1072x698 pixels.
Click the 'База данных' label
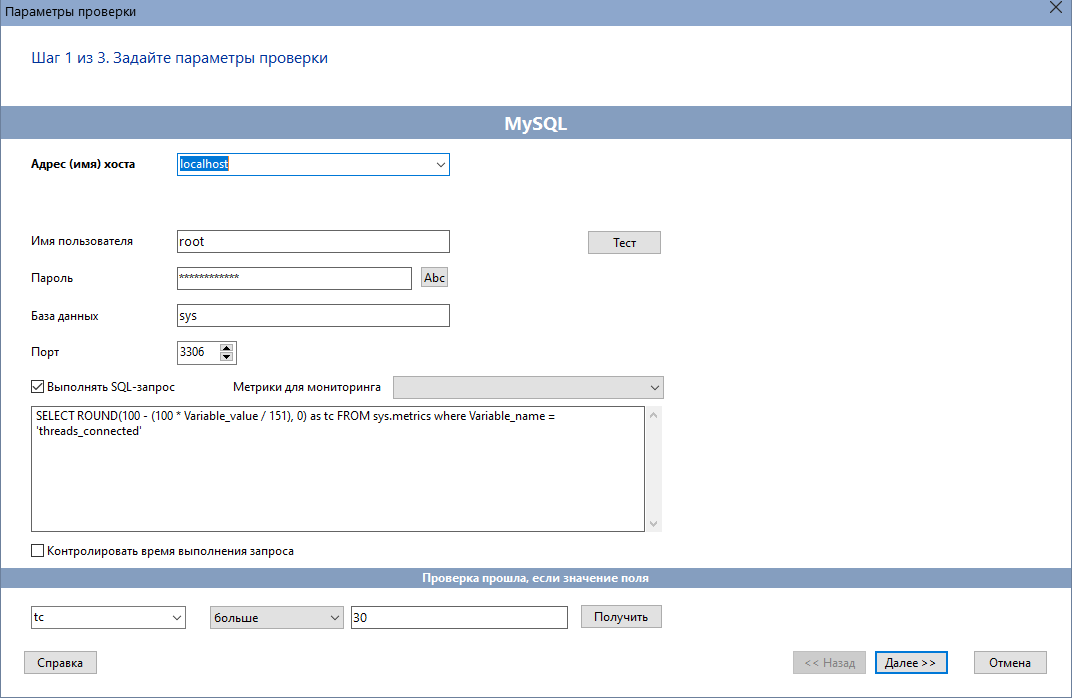pos(64,316)
